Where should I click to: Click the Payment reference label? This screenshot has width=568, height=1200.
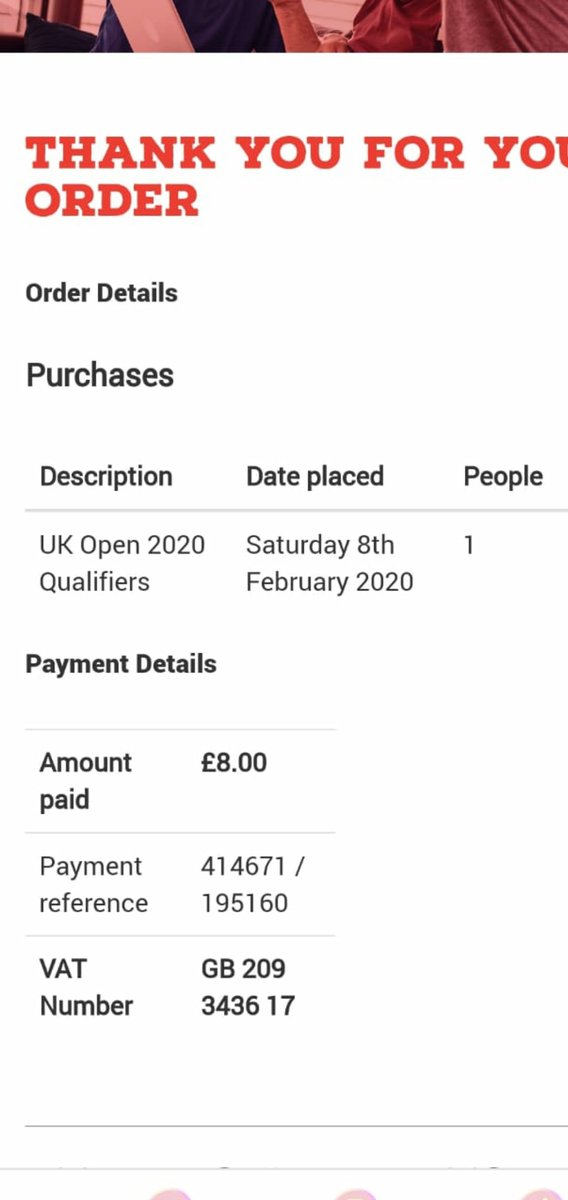pyautogui.click(x=93, y=884)
